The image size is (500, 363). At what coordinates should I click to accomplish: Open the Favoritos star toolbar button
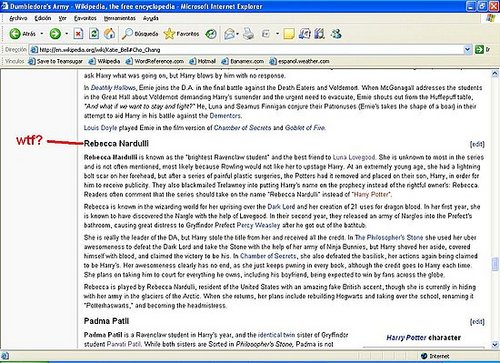(181, 34)
